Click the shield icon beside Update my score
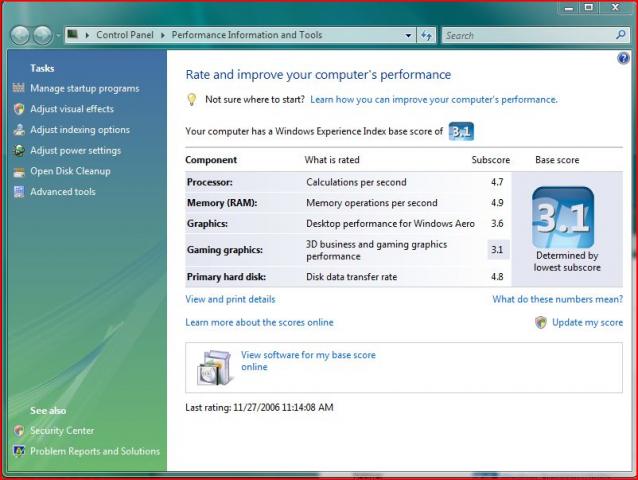The width and height of the screenshot is (638, 480). click(x=540, y=323)
